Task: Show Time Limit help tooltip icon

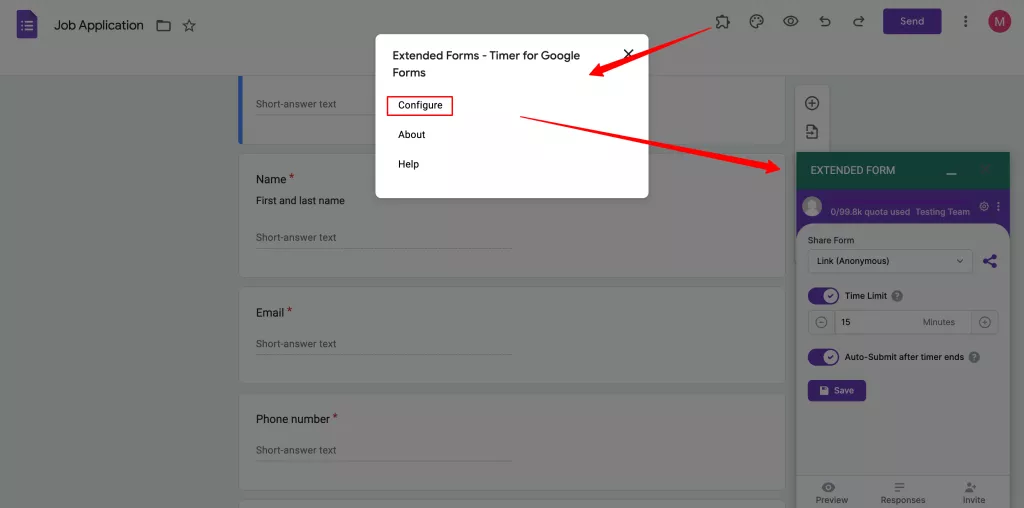Action: tap(897, 296)
